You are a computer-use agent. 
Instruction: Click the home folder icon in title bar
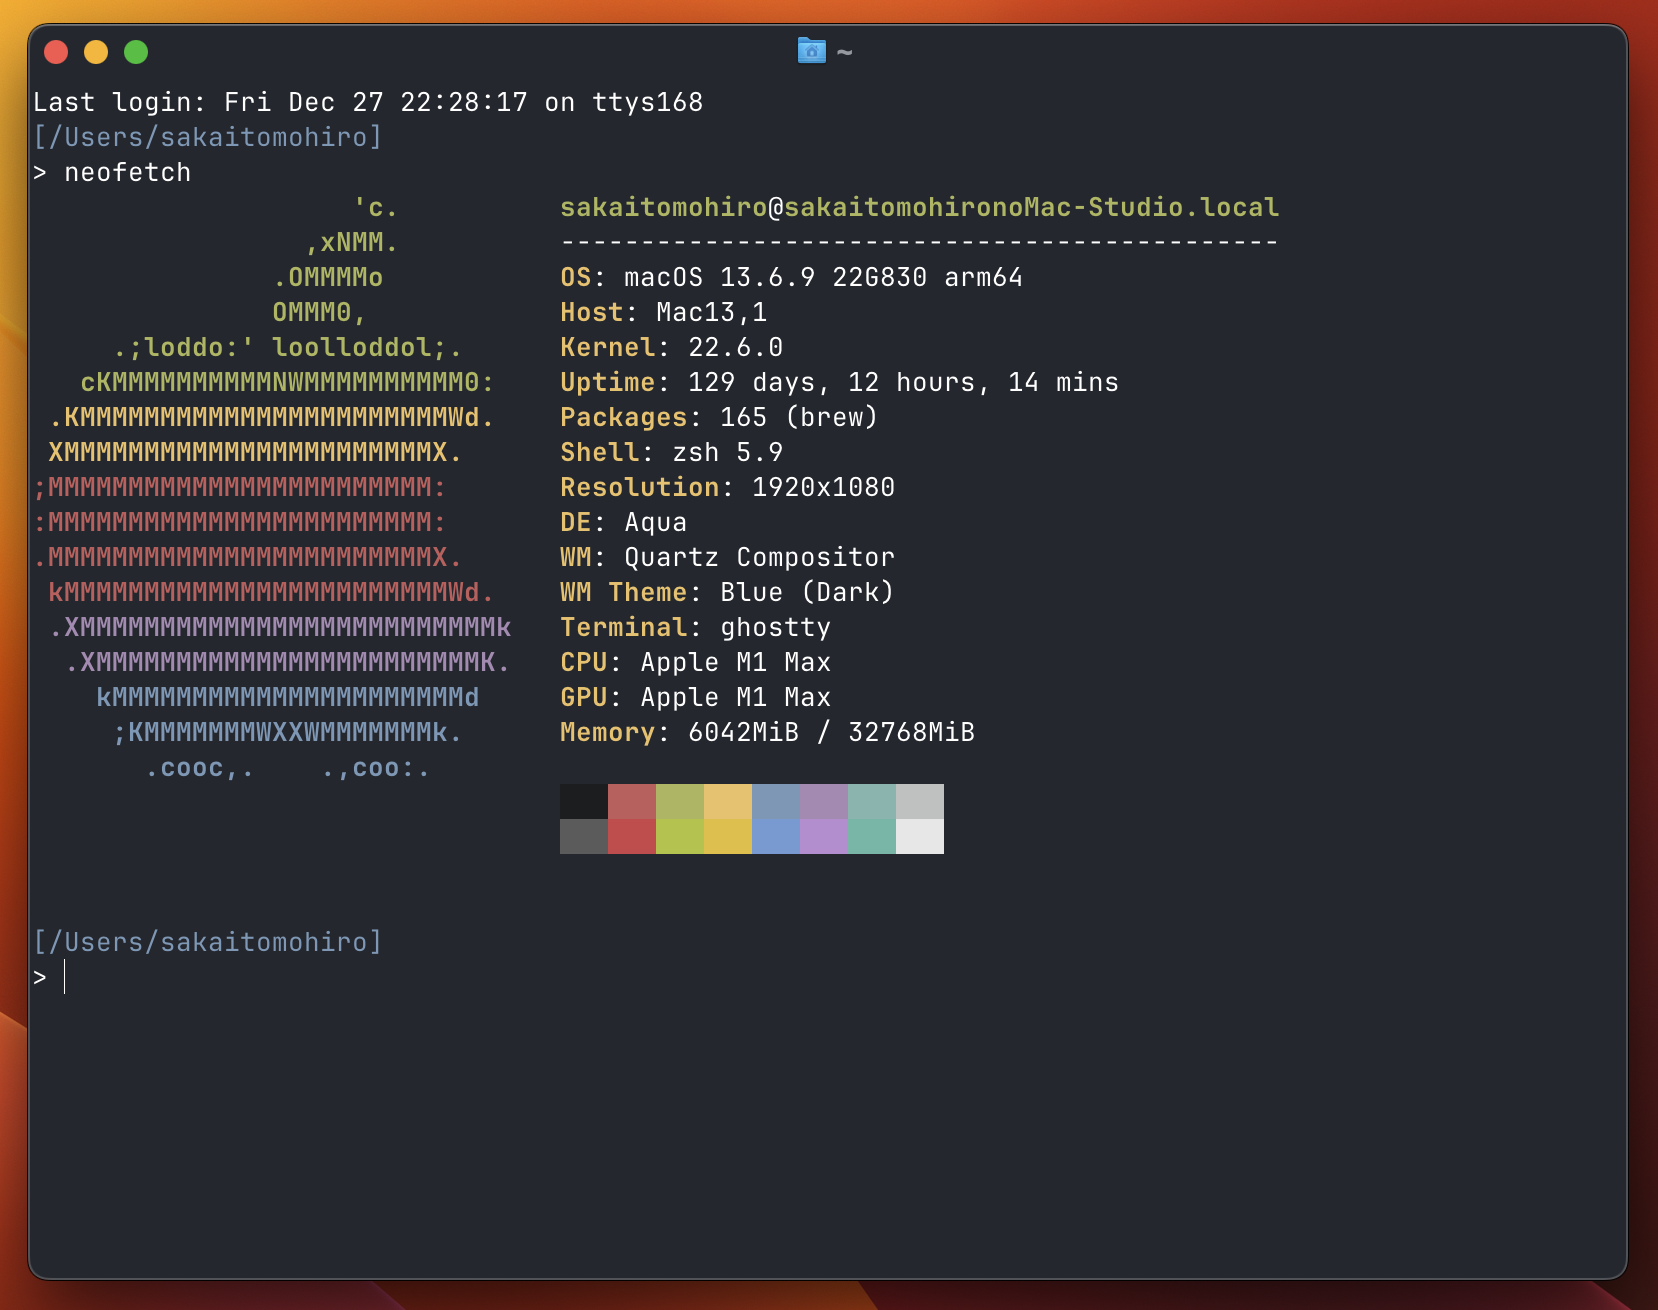812,50
